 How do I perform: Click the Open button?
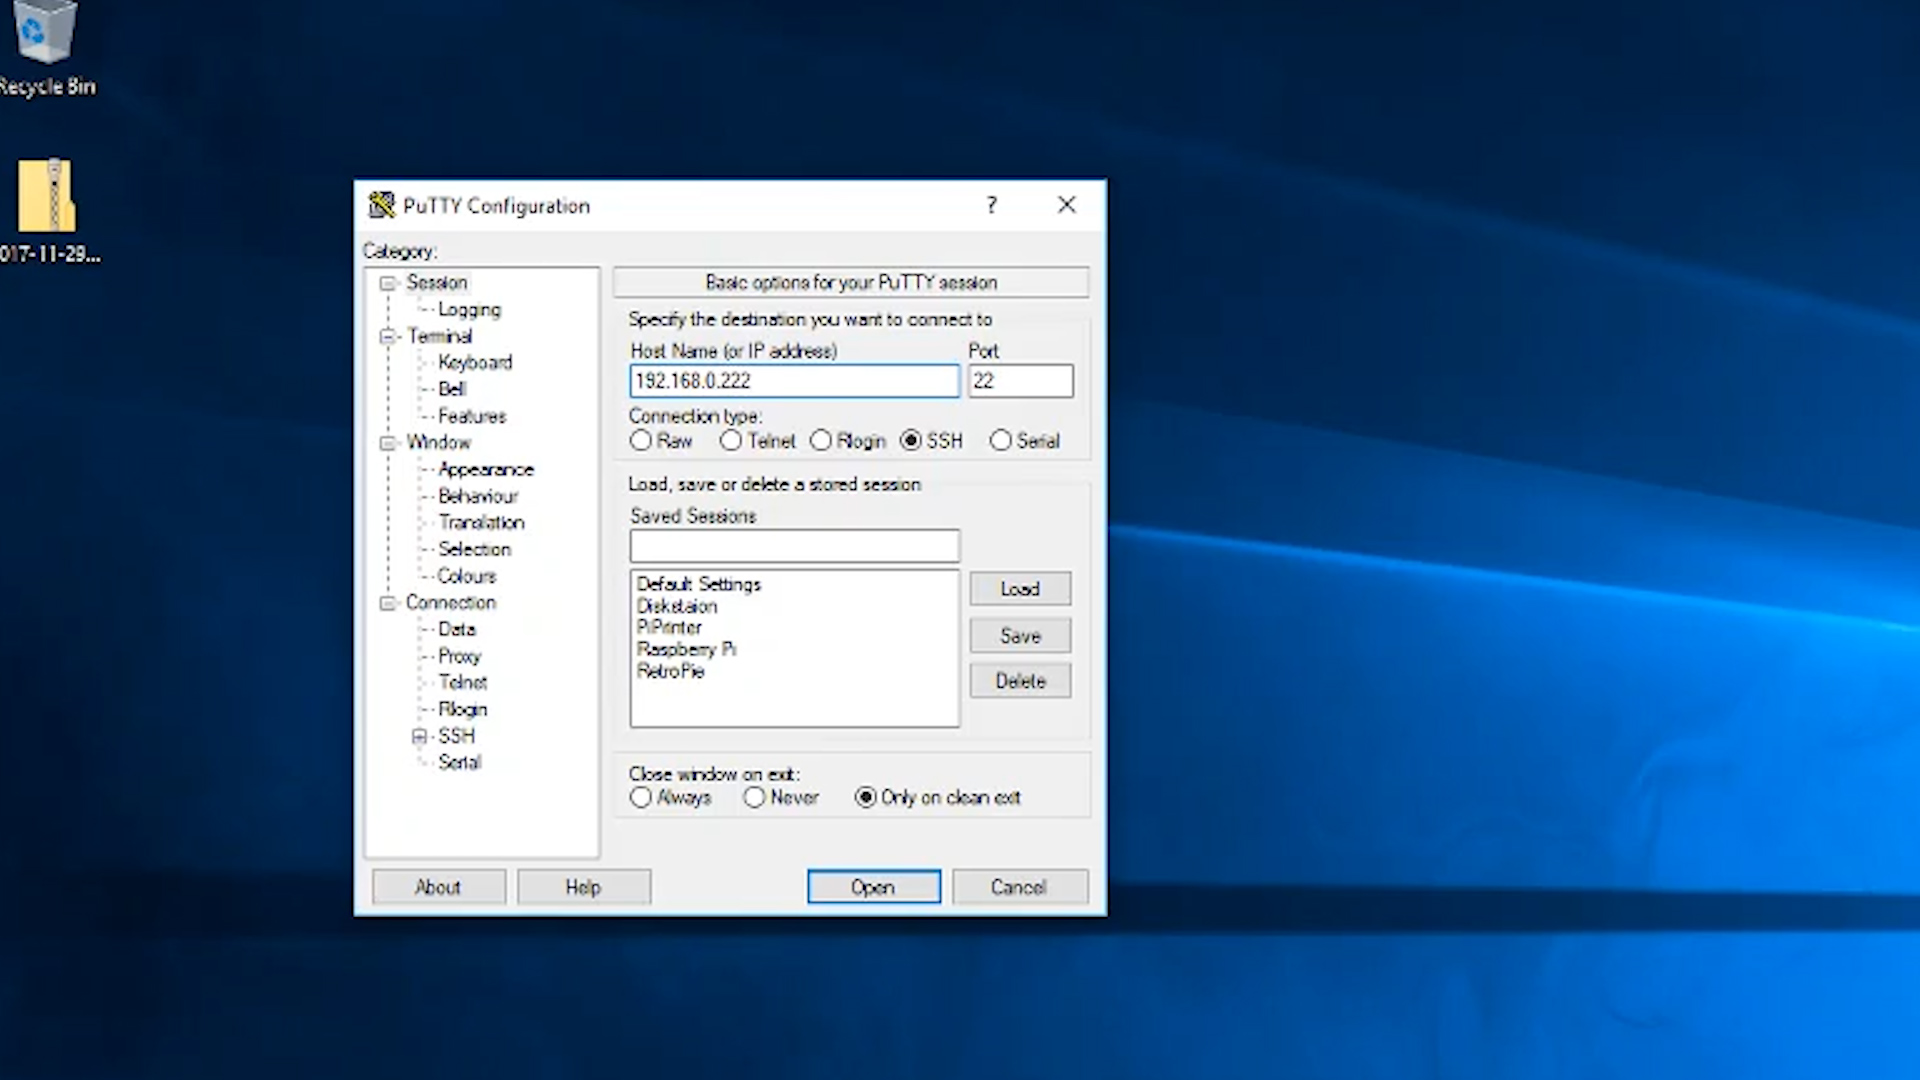click(x=873, y=887)
